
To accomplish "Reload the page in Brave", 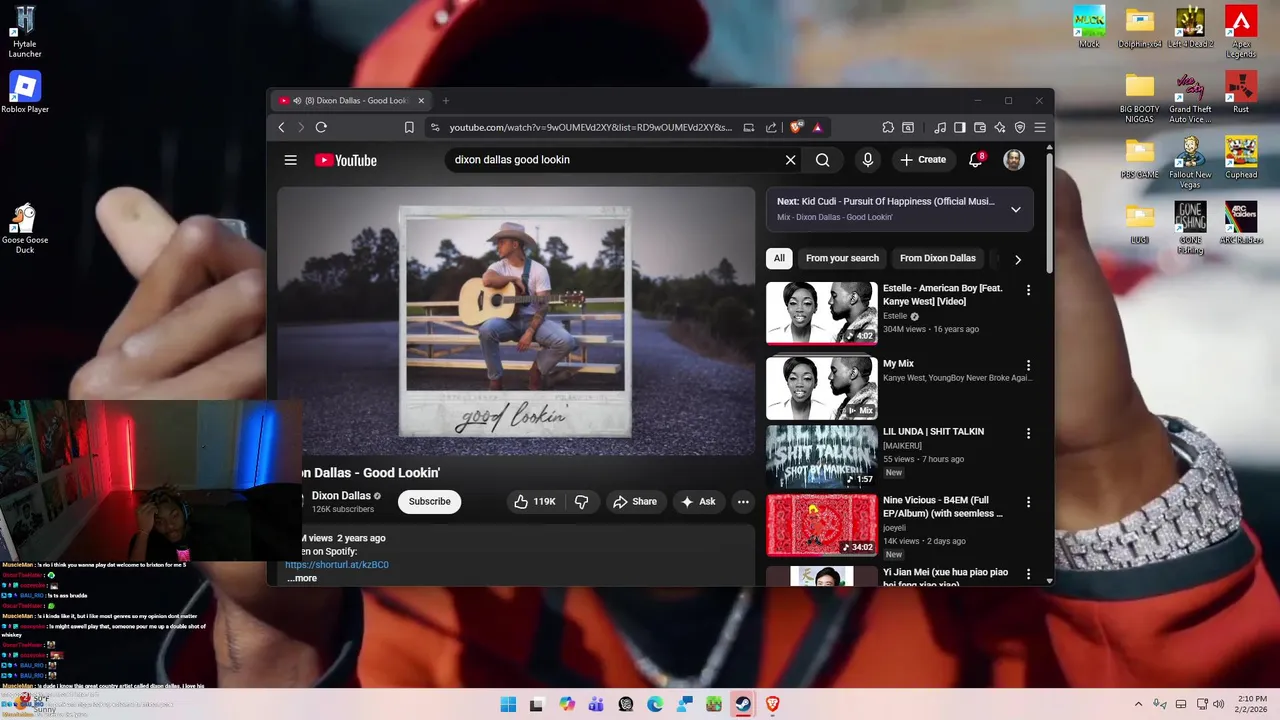I will [321, 127].
